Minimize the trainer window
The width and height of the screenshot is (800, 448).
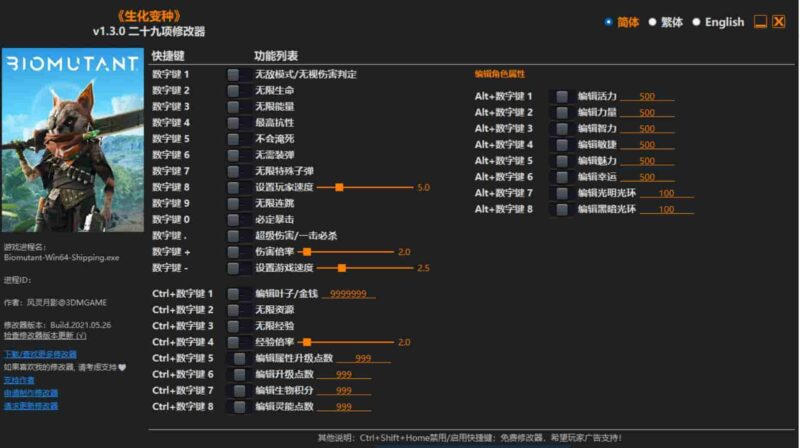point(760,22)
